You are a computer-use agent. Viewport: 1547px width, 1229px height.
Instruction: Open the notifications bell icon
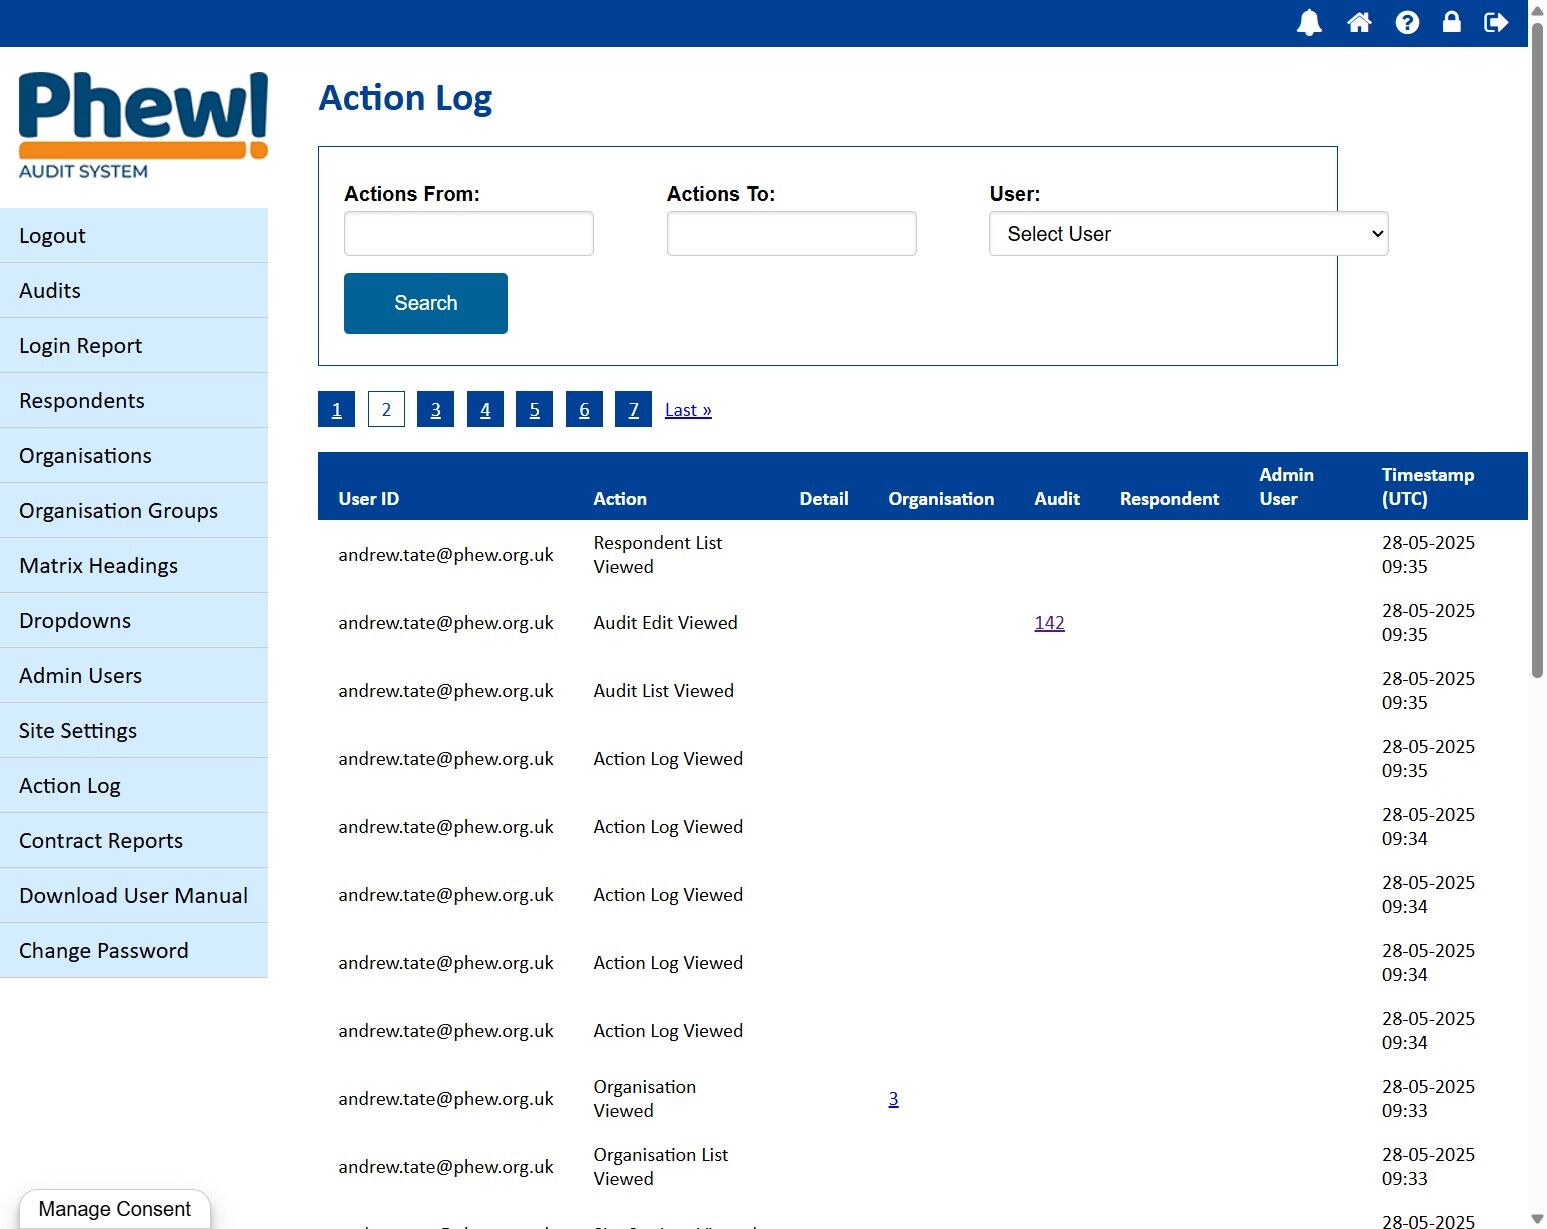click(x=1309, y=22)
